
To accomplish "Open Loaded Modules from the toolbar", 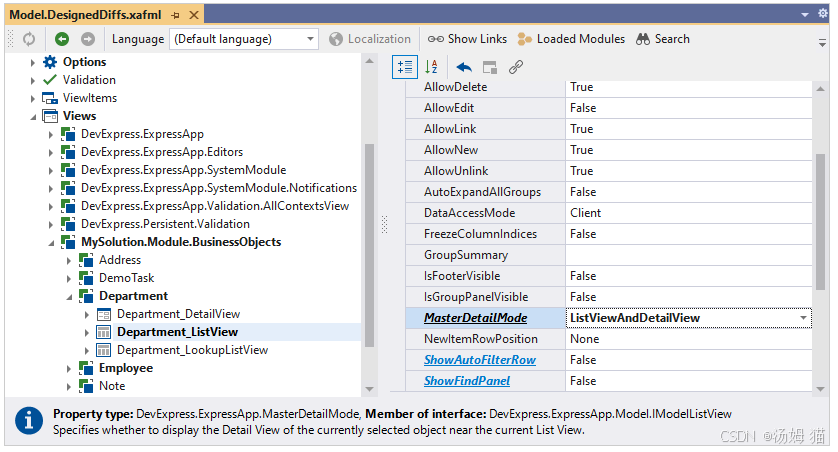I will click(x=571, y=39).
